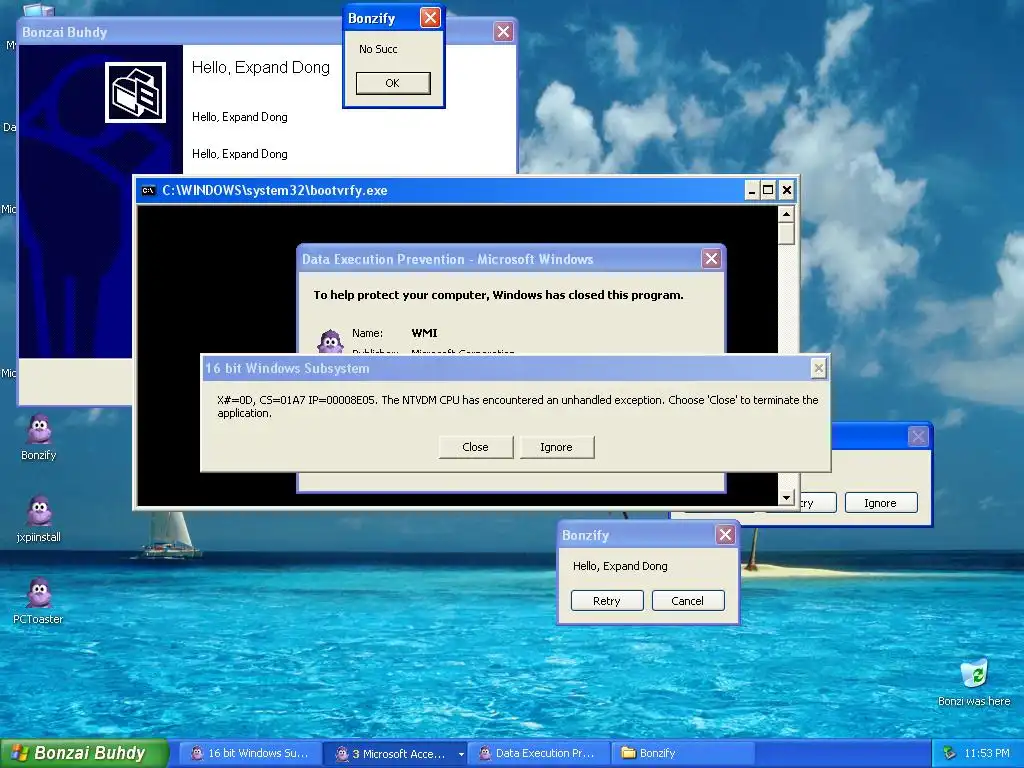The width and height of the screenshot is (1024, 768).
Task: Minimize the bootvrfy.exe console window
Action: click(752, 190)
